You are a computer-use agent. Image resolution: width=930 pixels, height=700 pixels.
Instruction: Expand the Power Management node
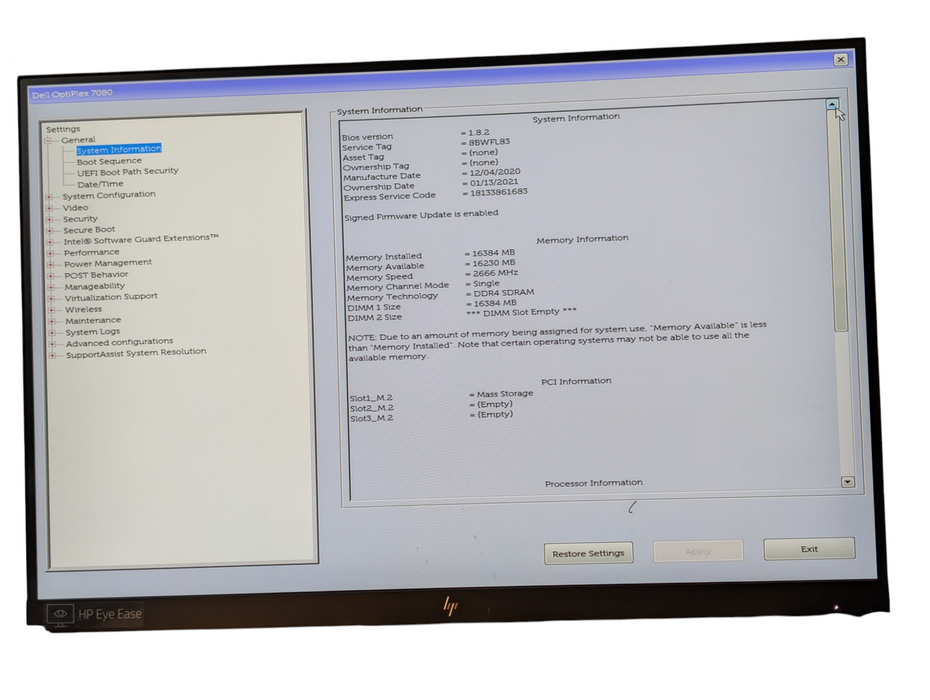coord(51,265)
